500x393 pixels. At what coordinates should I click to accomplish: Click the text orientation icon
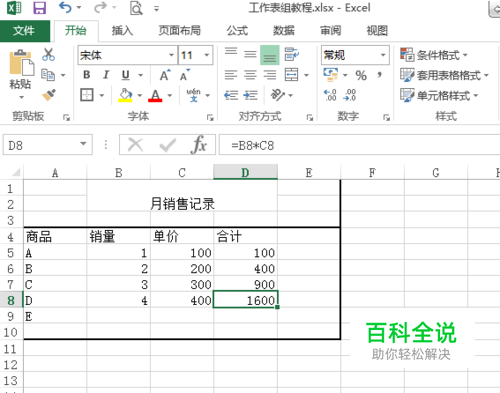point(278,95)
